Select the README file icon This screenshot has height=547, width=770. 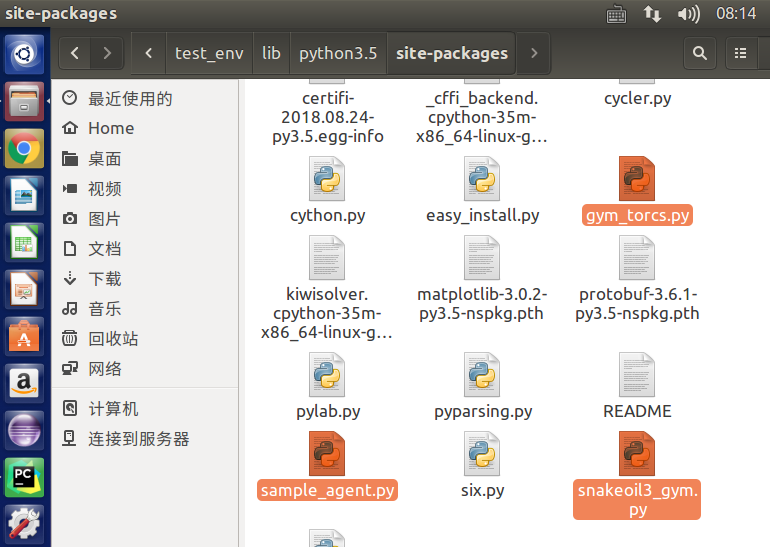click(x=637, y=375)
